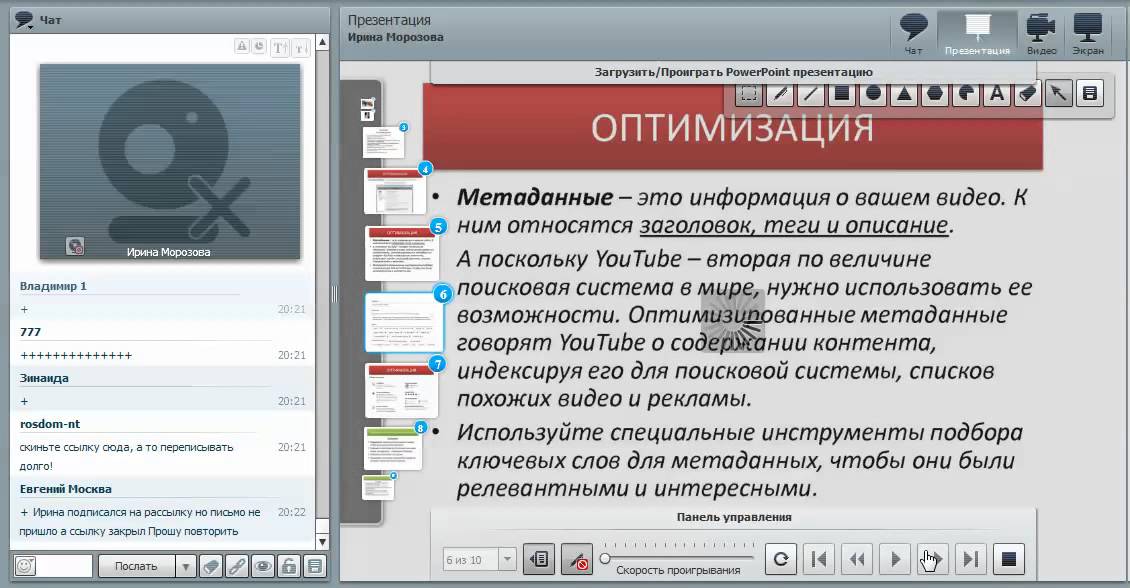The width and height of the screenshot is (1130, 588).
Task: Open slide thumbnail number 4
Action: pos(395,192)
